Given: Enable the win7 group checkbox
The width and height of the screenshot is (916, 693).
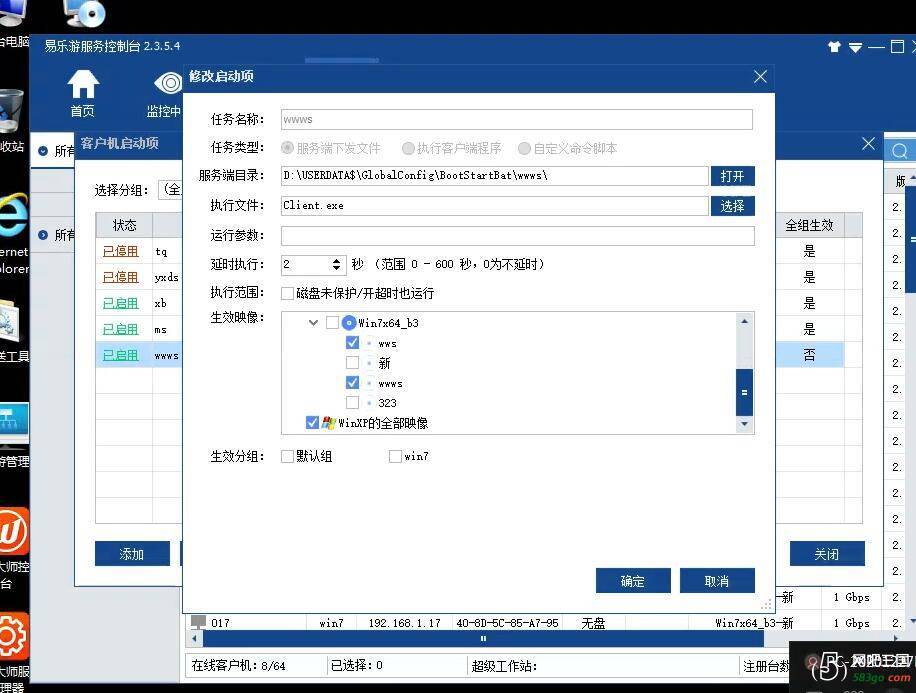Looking at the screenshot, I should tap(395, 456).
